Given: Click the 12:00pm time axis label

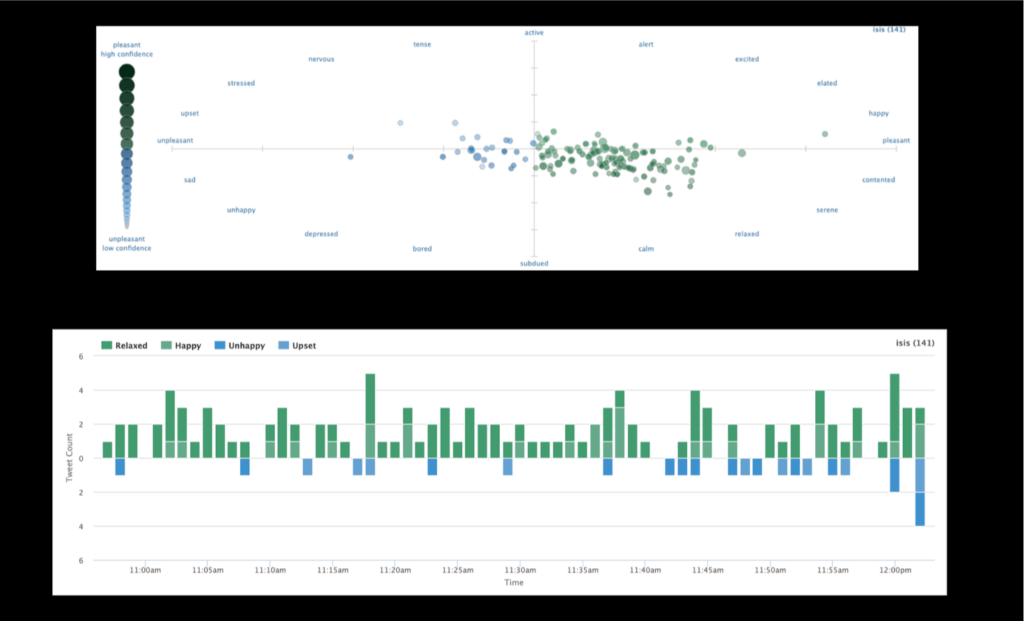Looking at the screenshot, I should [x=895, y=570].
